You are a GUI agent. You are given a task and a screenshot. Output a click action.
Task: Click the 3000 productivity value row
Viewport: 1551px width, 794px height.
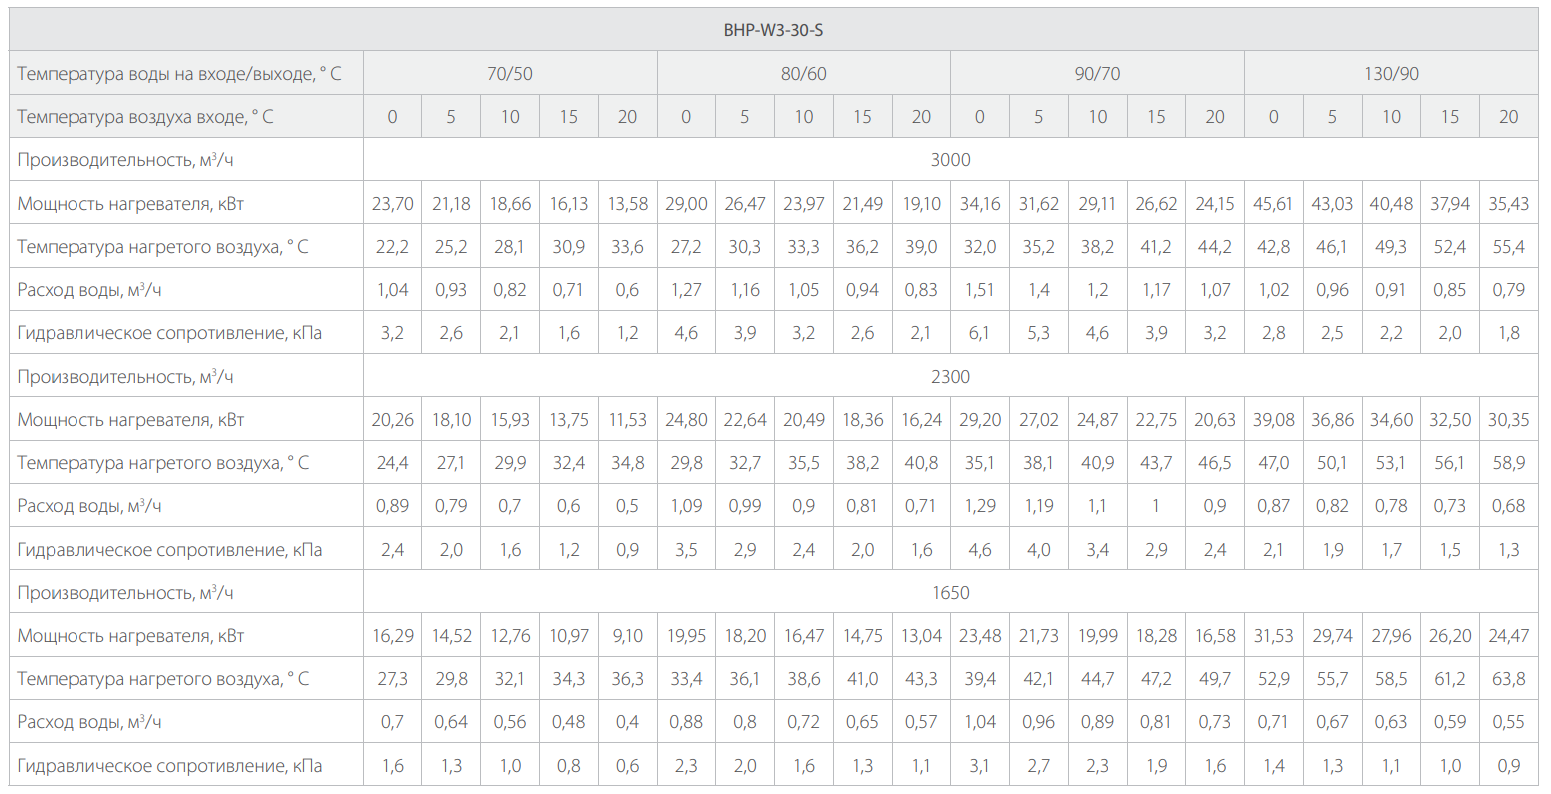coord(950,160)
